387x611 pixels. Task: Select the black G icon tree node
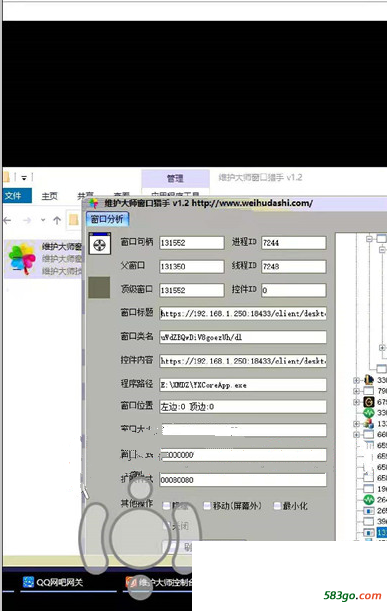369,401
